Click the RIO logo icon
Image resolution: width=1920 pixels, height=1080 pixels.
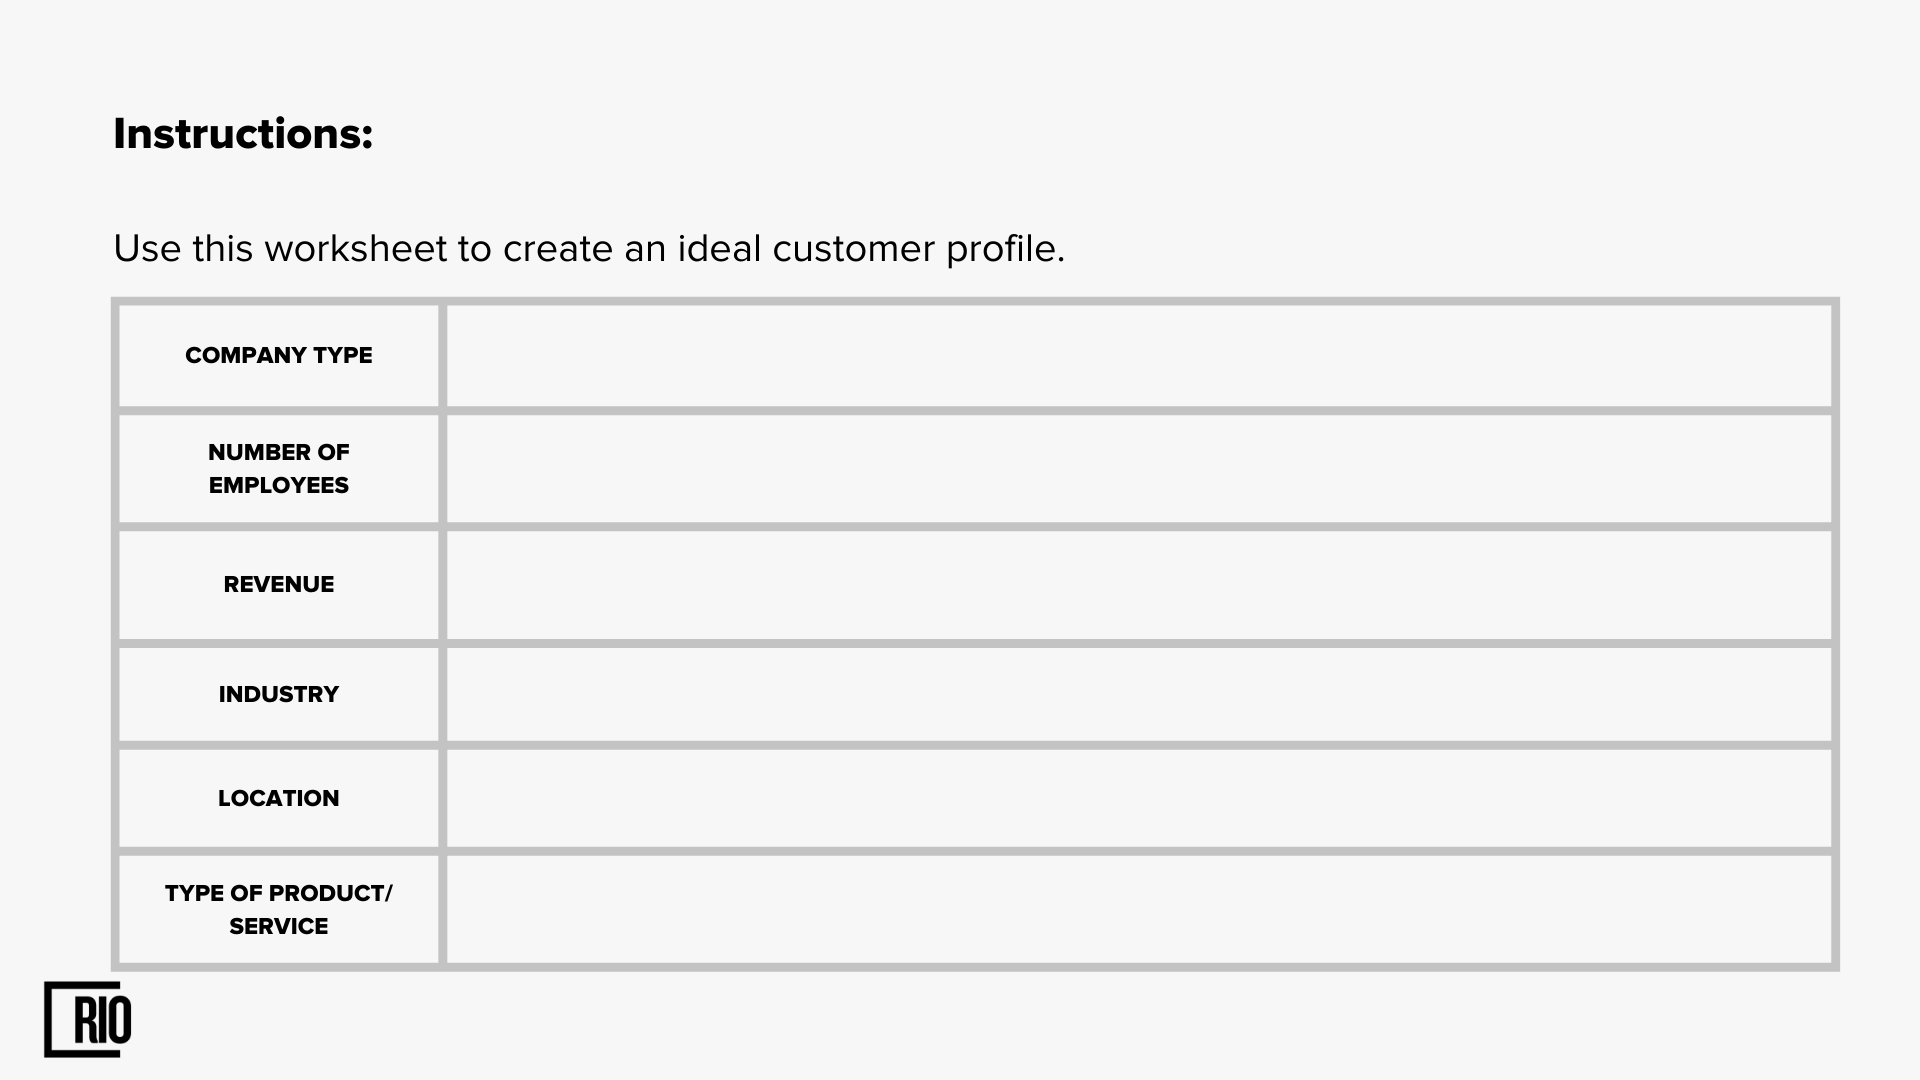tap(88, 1019)
